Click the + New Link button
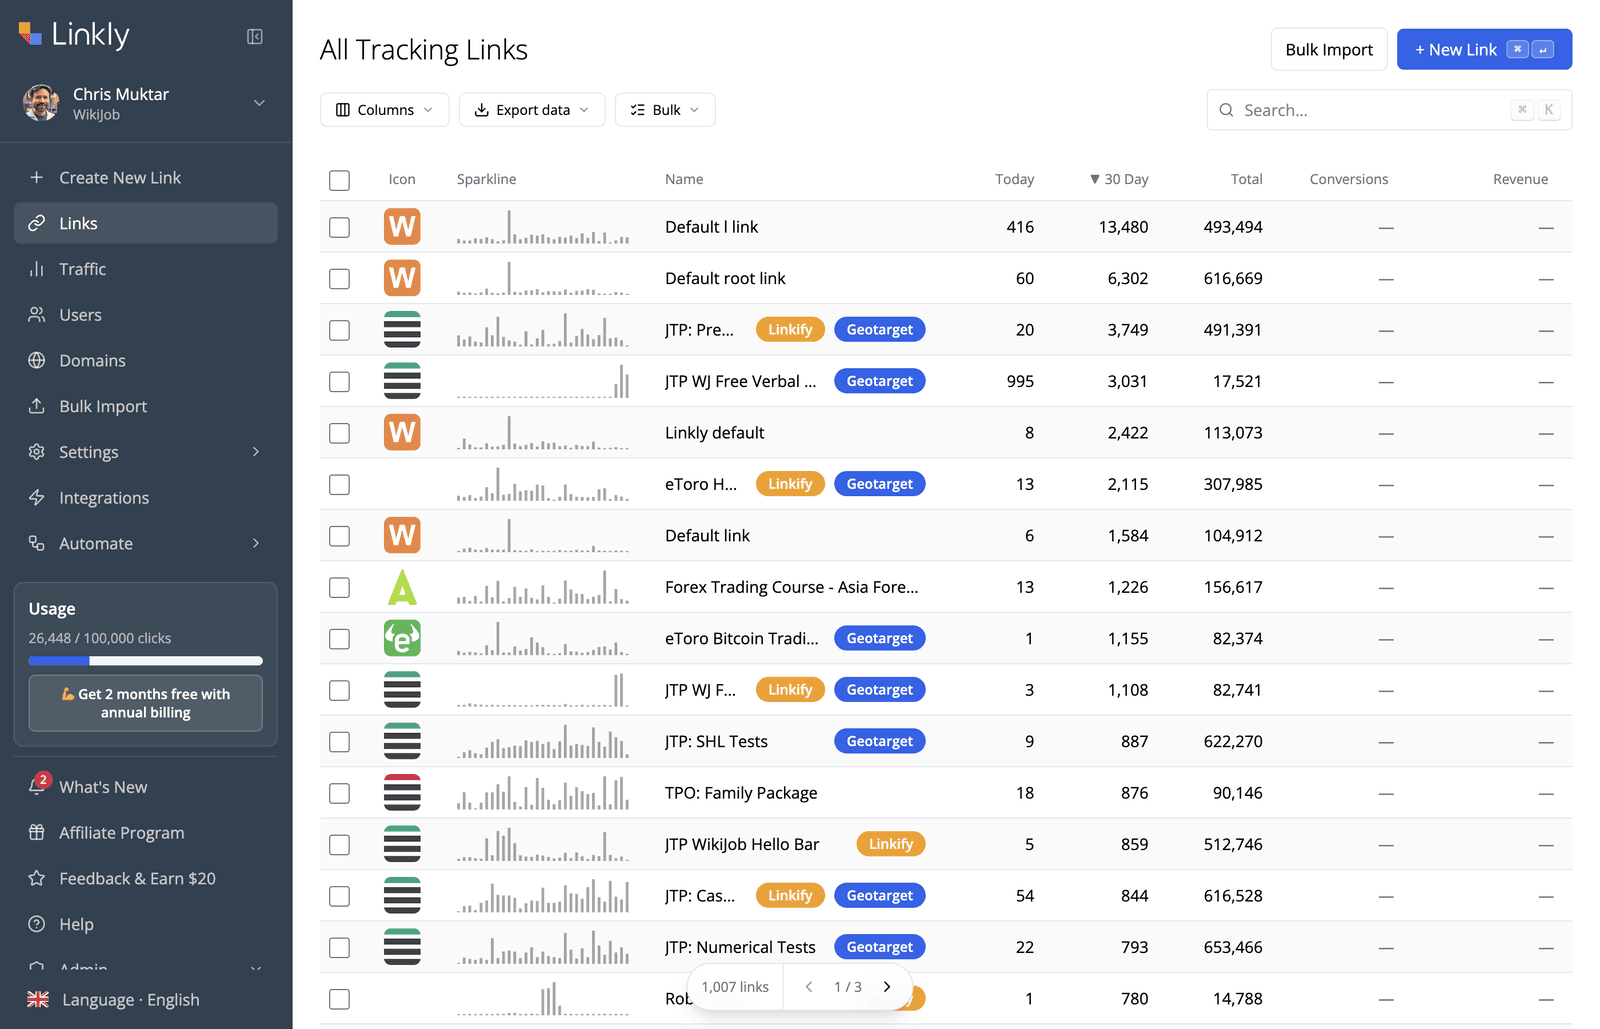This screenshot has width=1600, height=1029. pos(1484,49)
